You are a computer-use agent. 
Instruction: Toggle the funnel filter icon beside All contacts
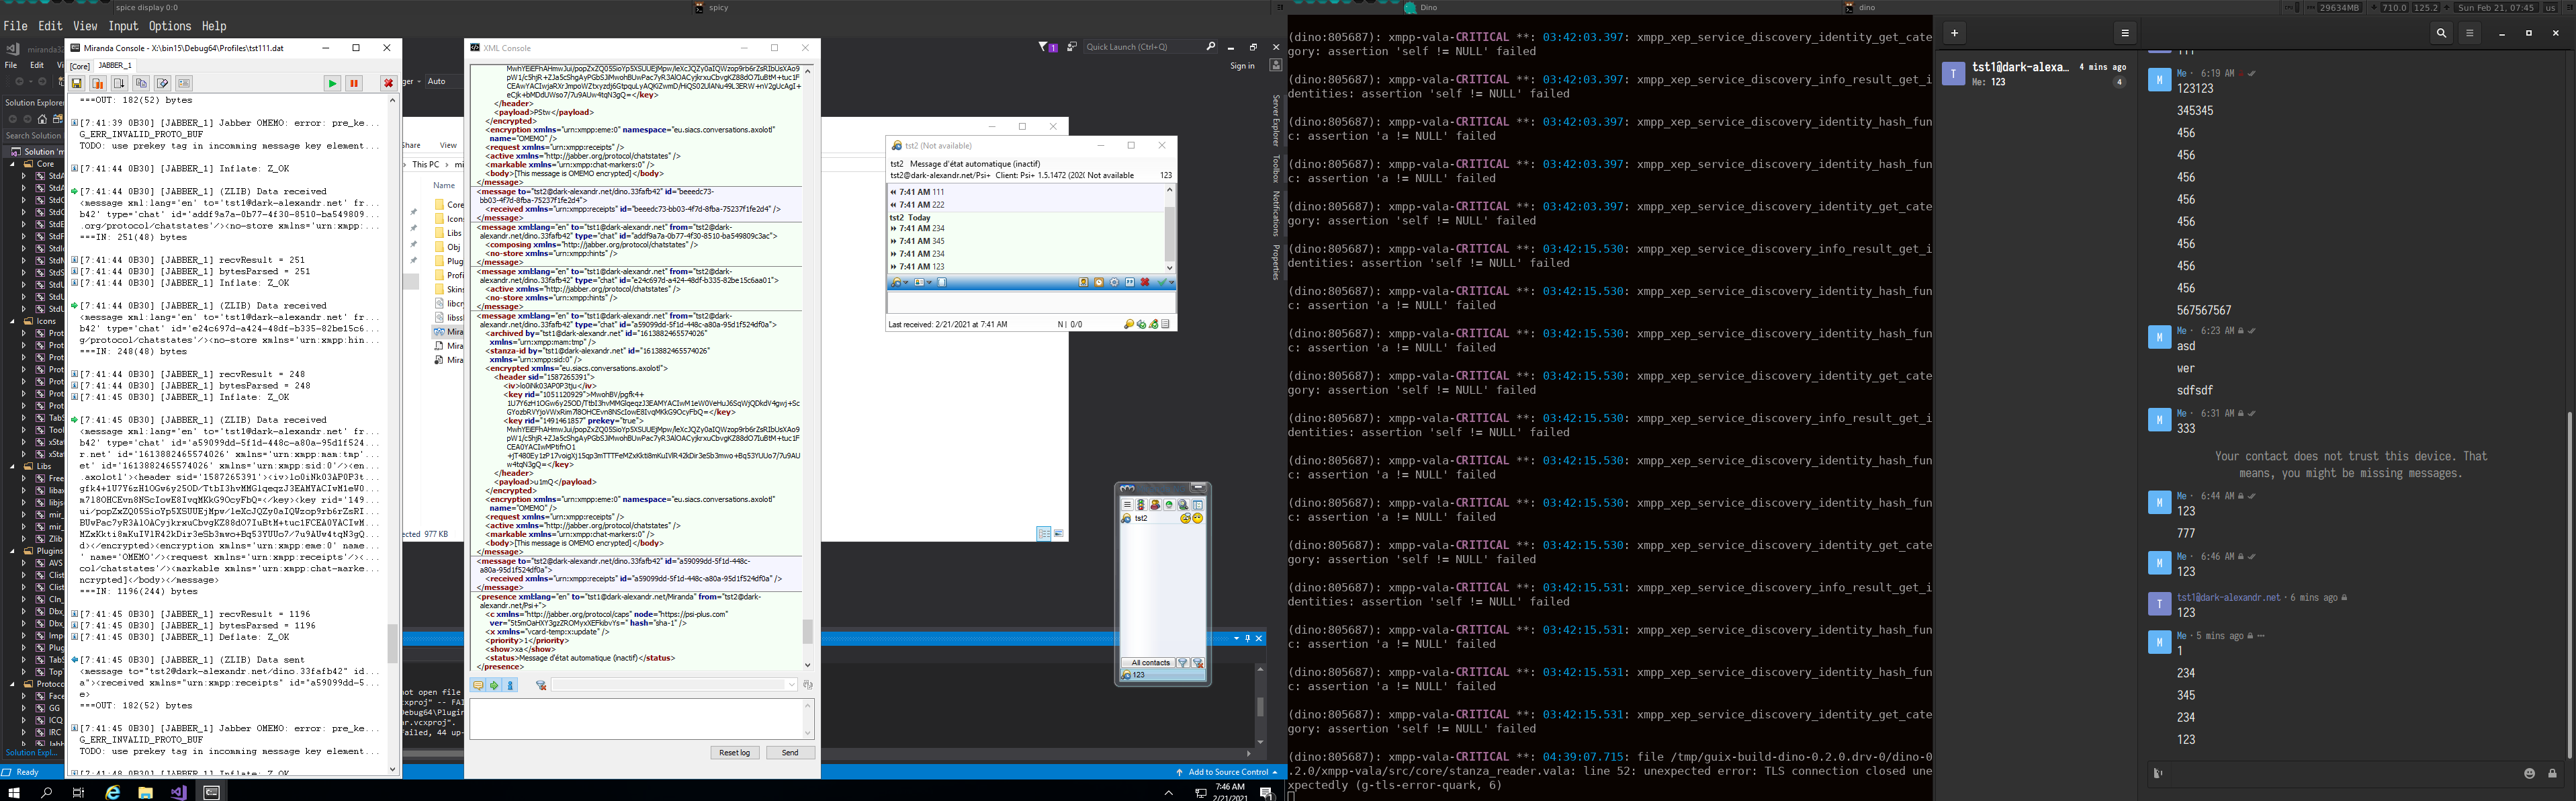(x=1183, y=663)
